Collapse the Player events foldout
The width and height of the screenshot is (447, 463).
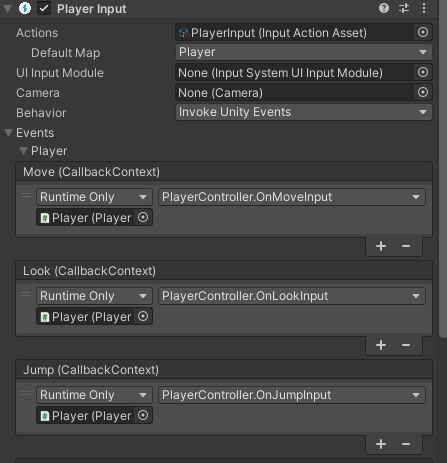[23, 151]
